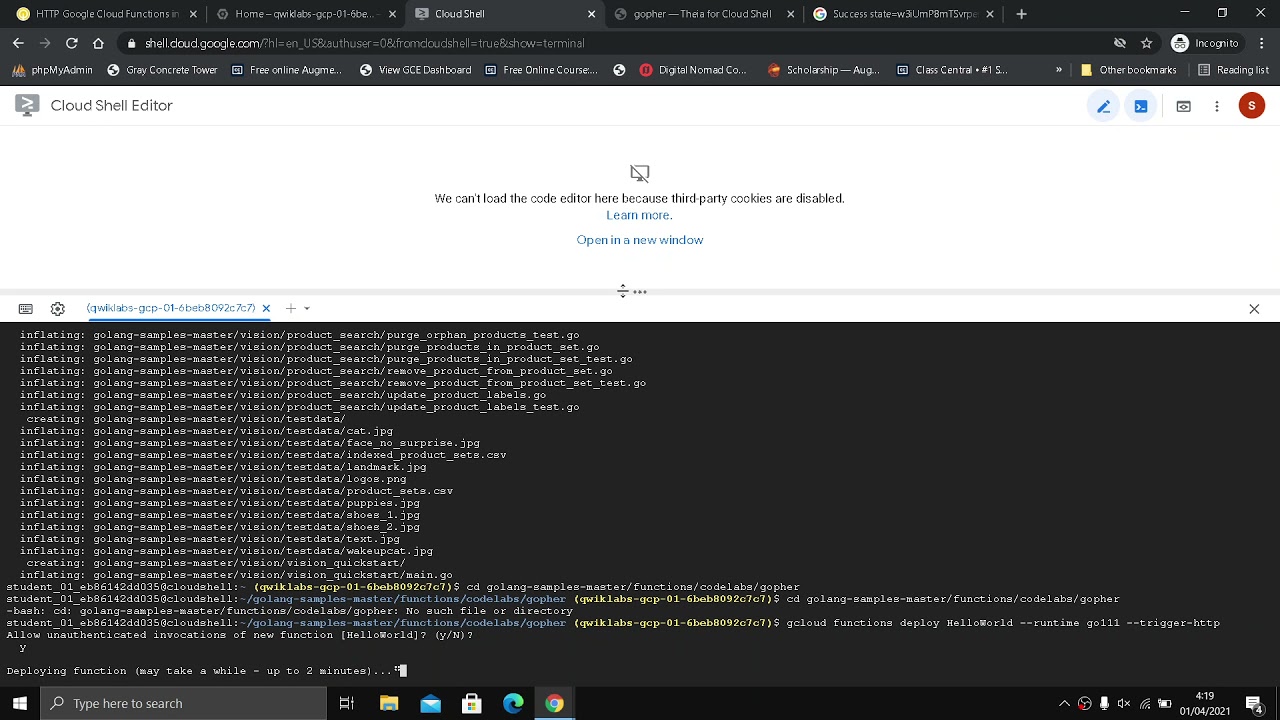Click the Cloud Shell Editor logo icon

28,105
